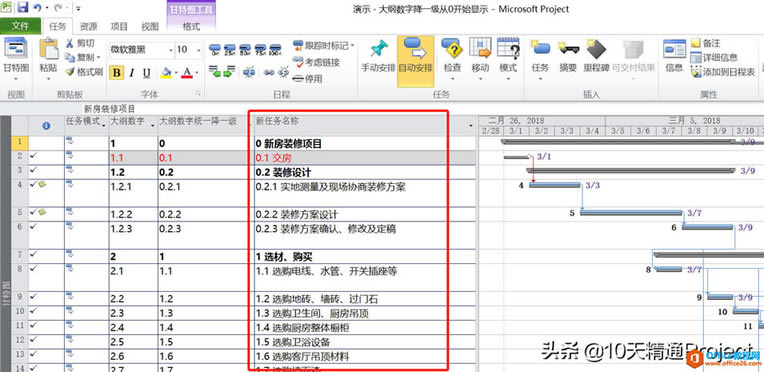Open the 文件 (File) tab

[20, 26]
